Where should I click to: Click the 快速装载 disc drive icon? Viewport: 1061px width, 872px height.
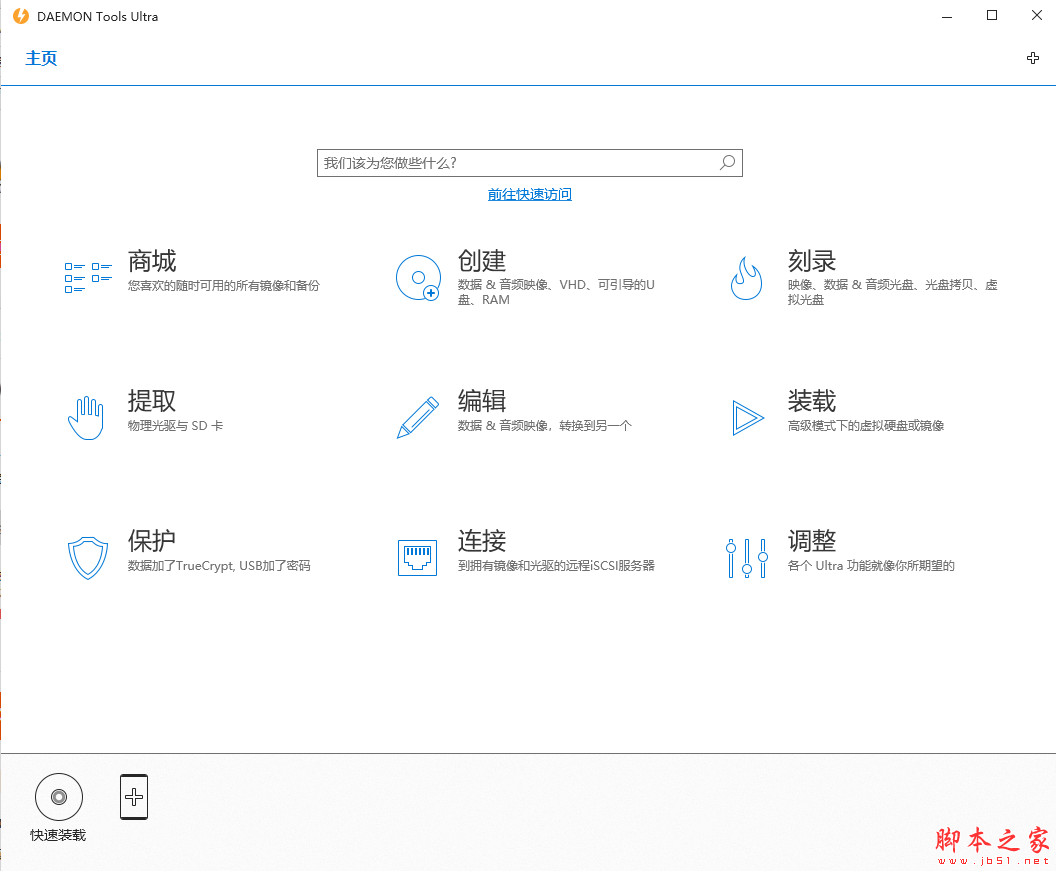coord(59,797)
